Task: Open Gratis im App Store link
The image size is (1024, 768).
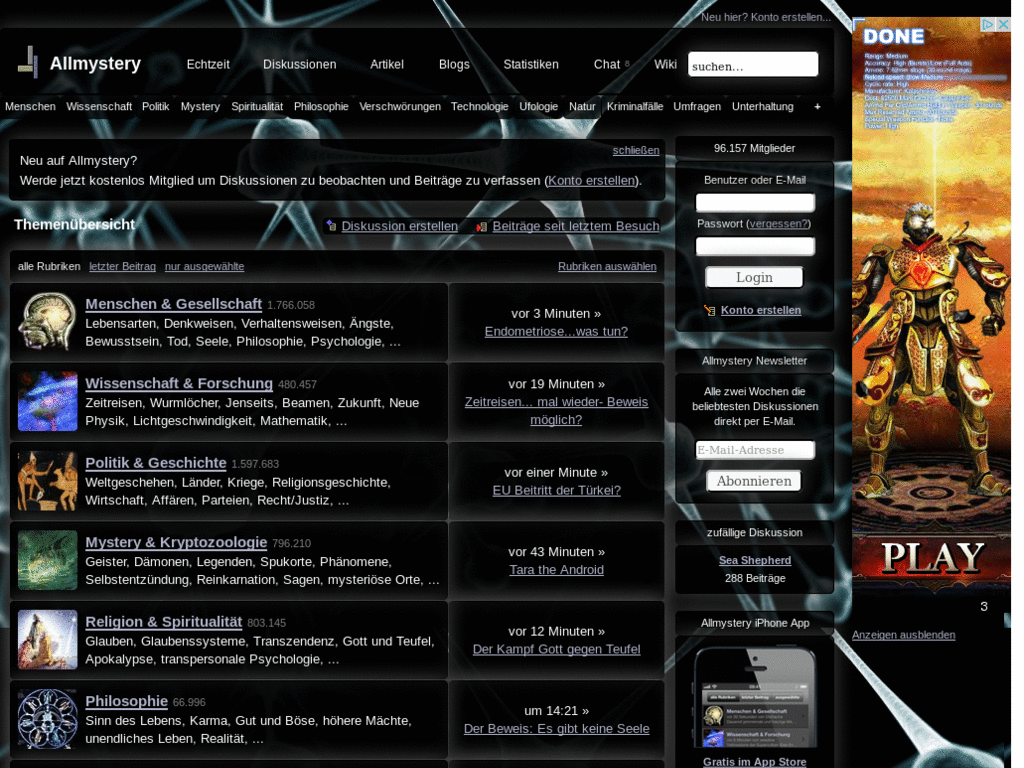Action: tap(754, 761)
